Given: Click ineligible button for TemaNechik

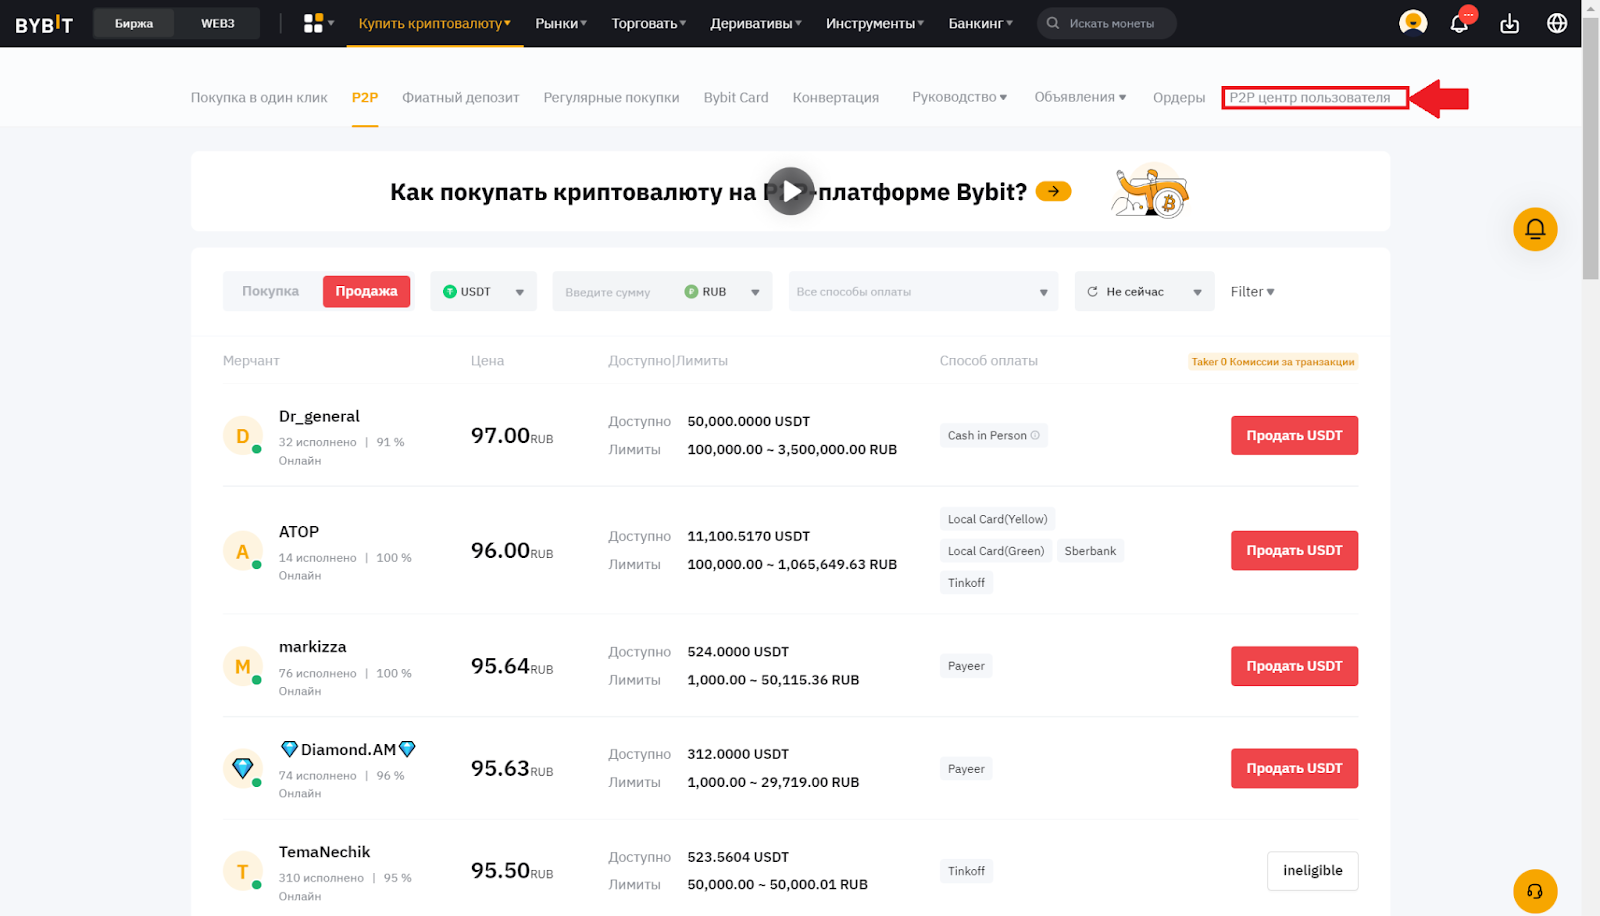Looking at the screenshot, I should (1312, 870).
